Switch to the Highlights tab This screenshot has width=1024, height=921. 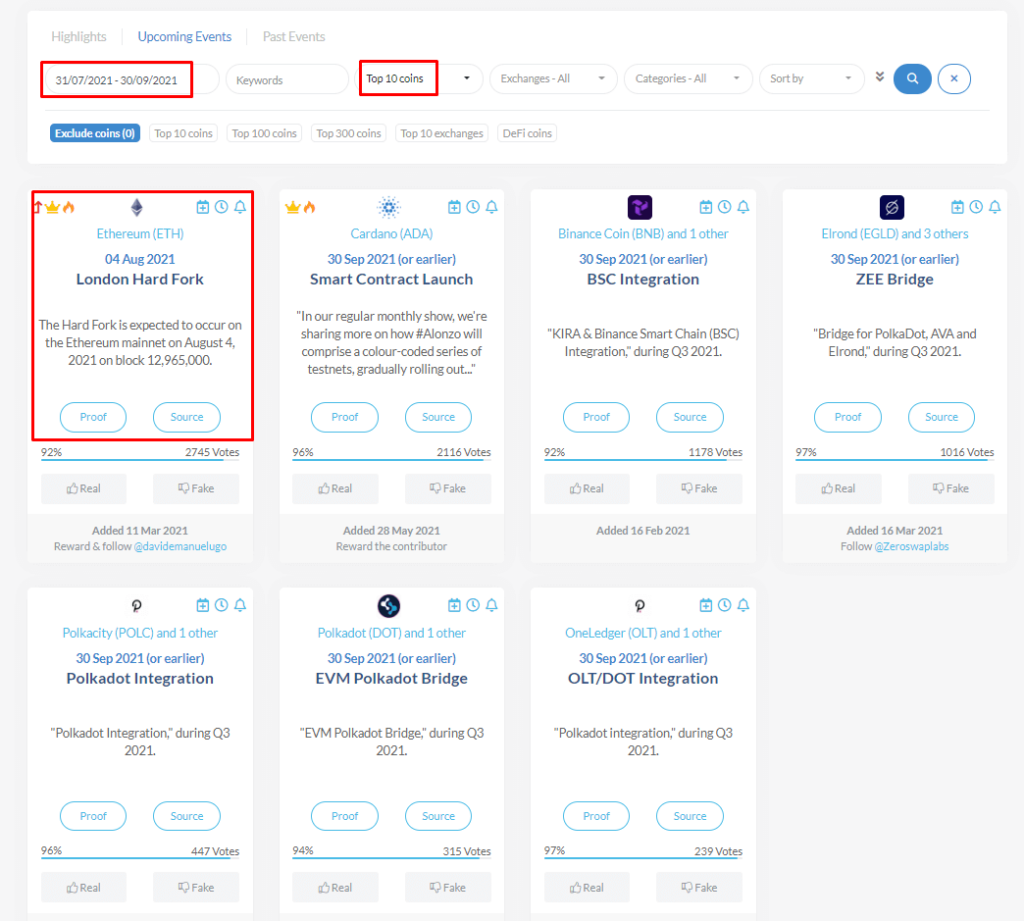pyautogui.click(x=79, y=37)
